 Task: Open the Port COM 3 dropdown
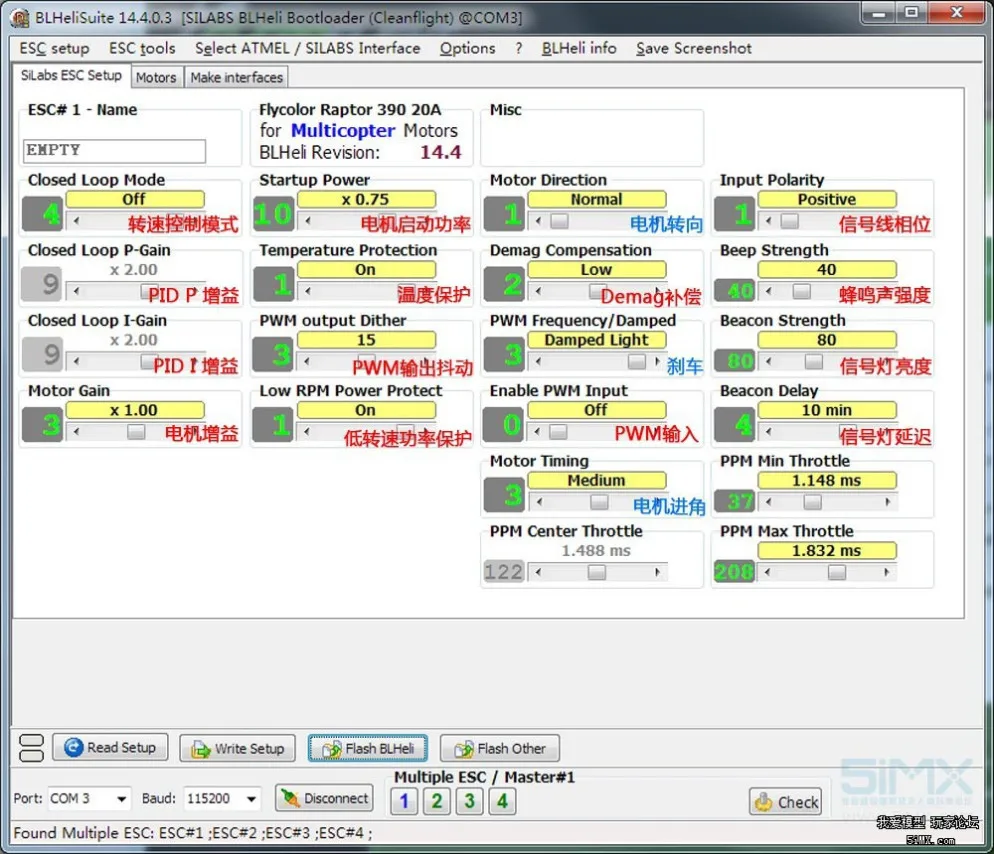coord(121,799)
